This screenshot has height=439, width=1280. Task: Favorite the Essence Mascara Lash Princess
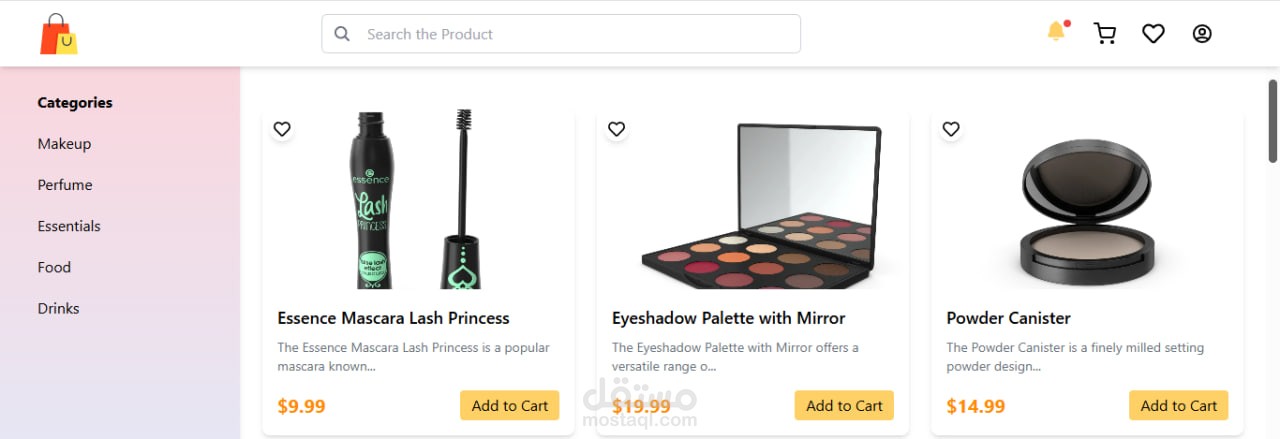[282, 129]
